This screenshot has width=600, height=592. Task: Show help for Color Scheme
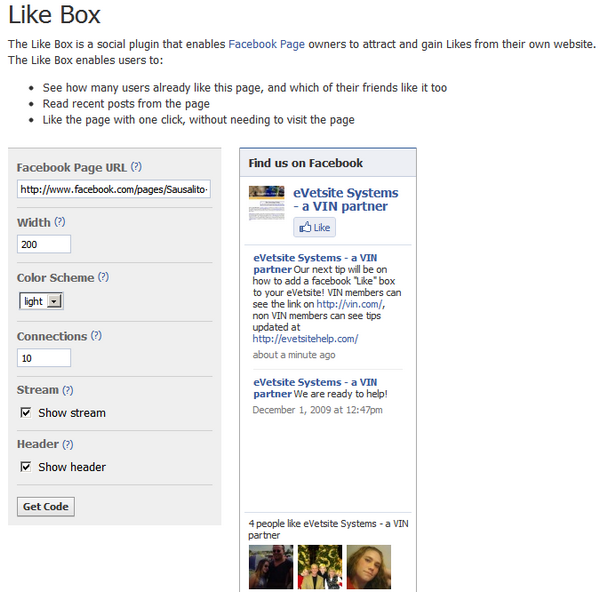point(103,277)
